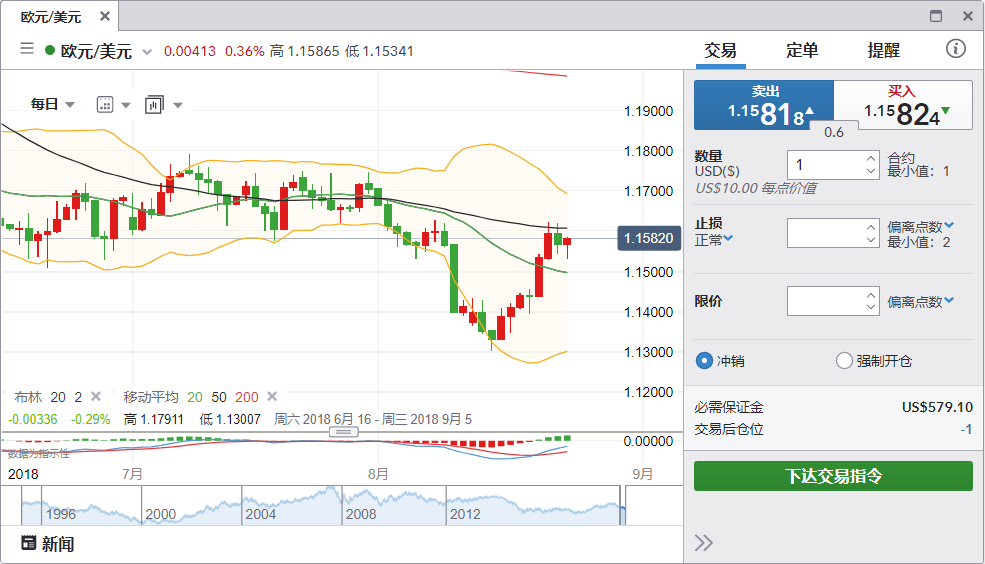Click the 买入 buy price button
Viewport: 985px width, 564px height.
coord(903,106)
